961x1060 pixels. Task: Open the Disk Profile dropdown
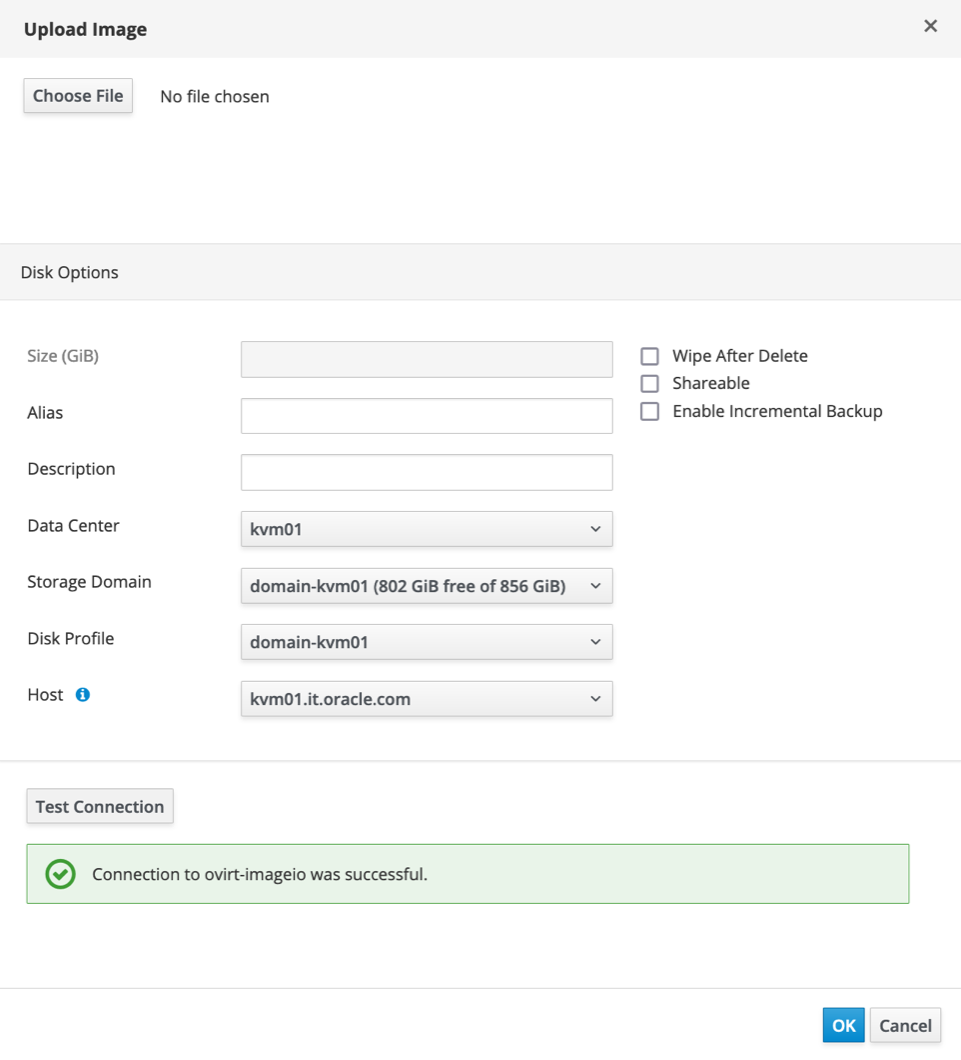click(x=426, y=642)
